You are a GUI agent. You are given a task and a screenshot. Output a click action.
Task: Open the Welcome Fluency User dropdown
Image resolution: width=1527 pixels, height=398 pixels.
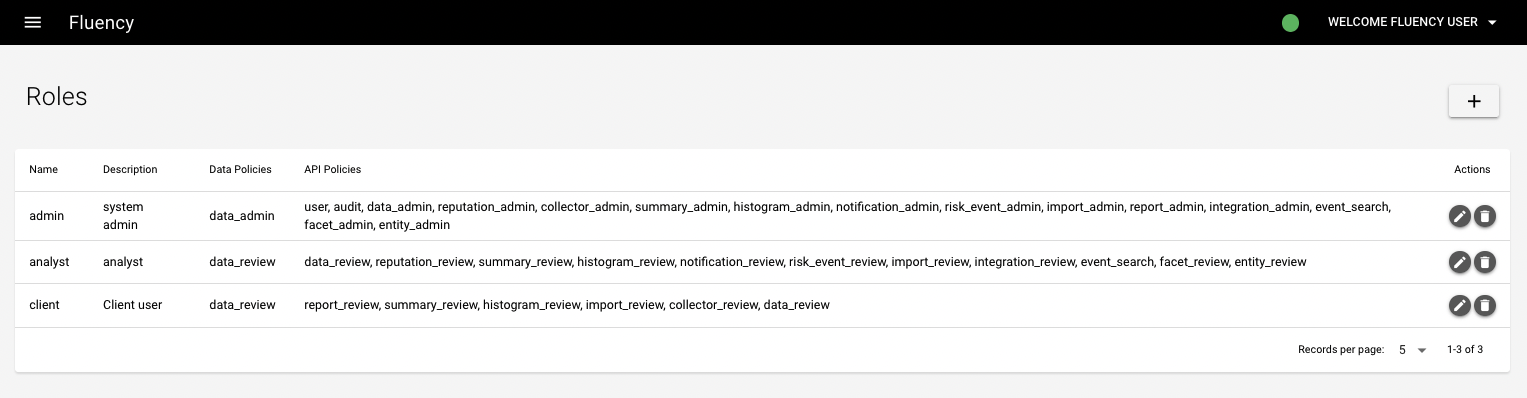click(1412, 22)
